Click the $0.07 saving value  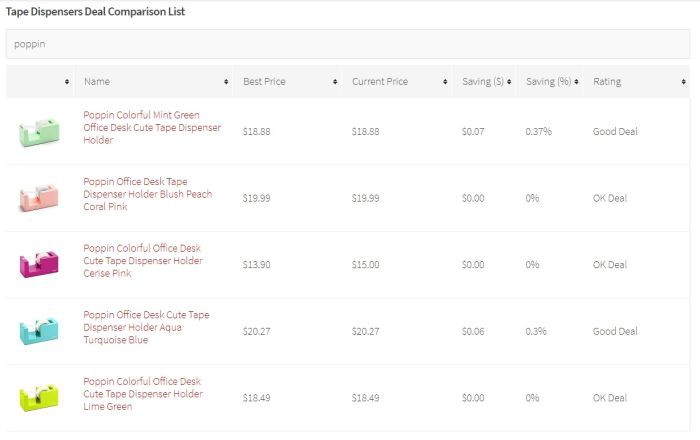point(473,132)
